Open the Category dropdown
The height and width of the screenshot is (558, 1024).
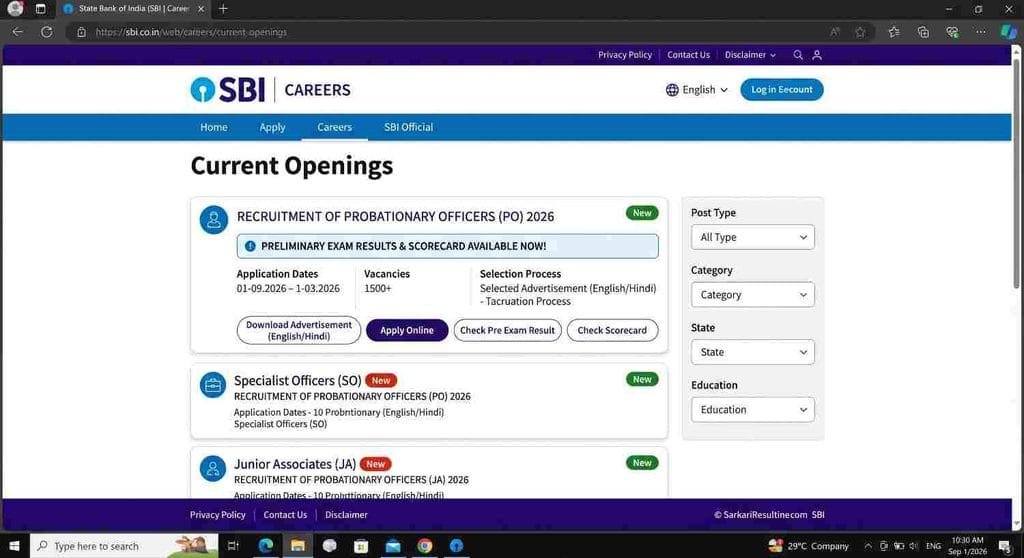(752, 295)
